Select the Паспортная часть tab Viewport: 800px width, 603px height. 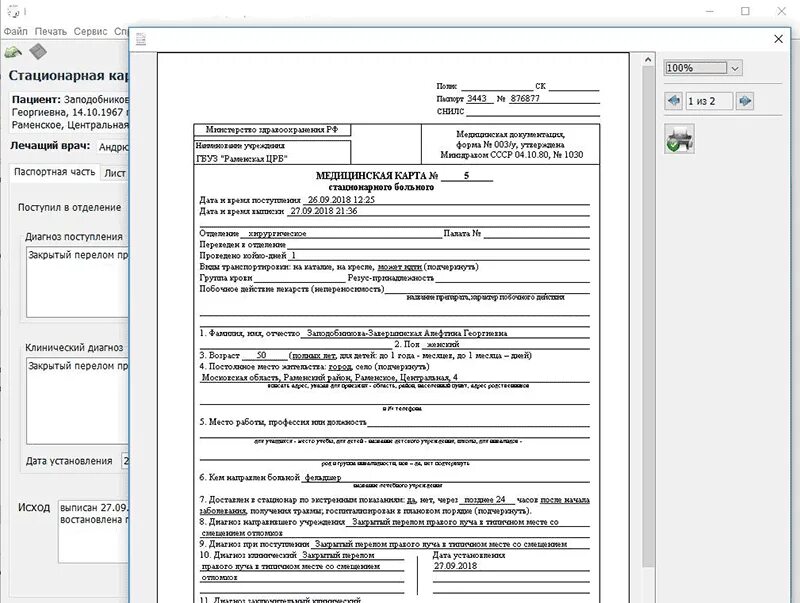55,172
